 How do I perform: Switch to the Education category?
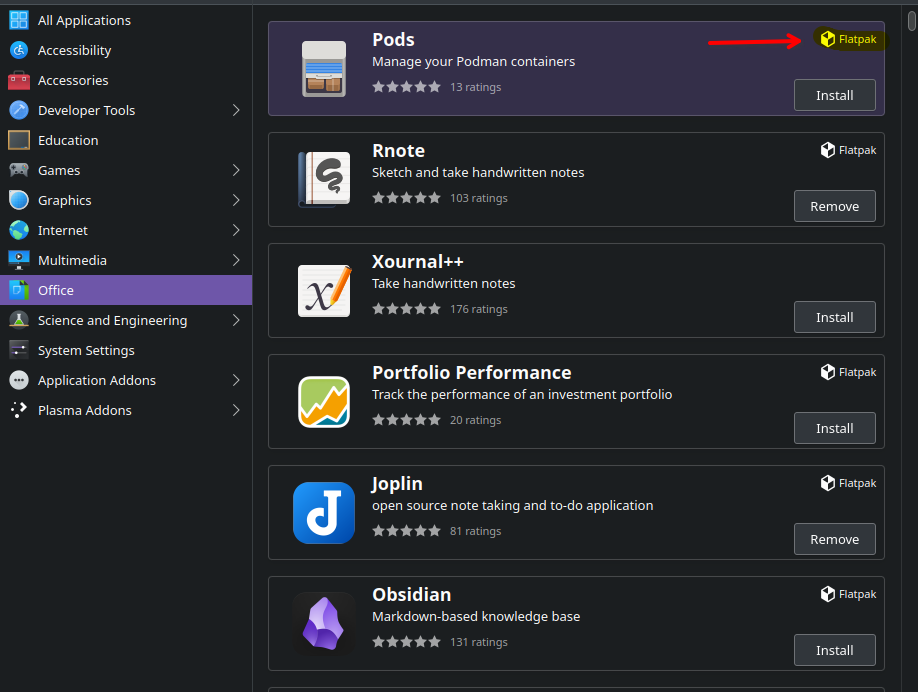[x=126, y=141]
